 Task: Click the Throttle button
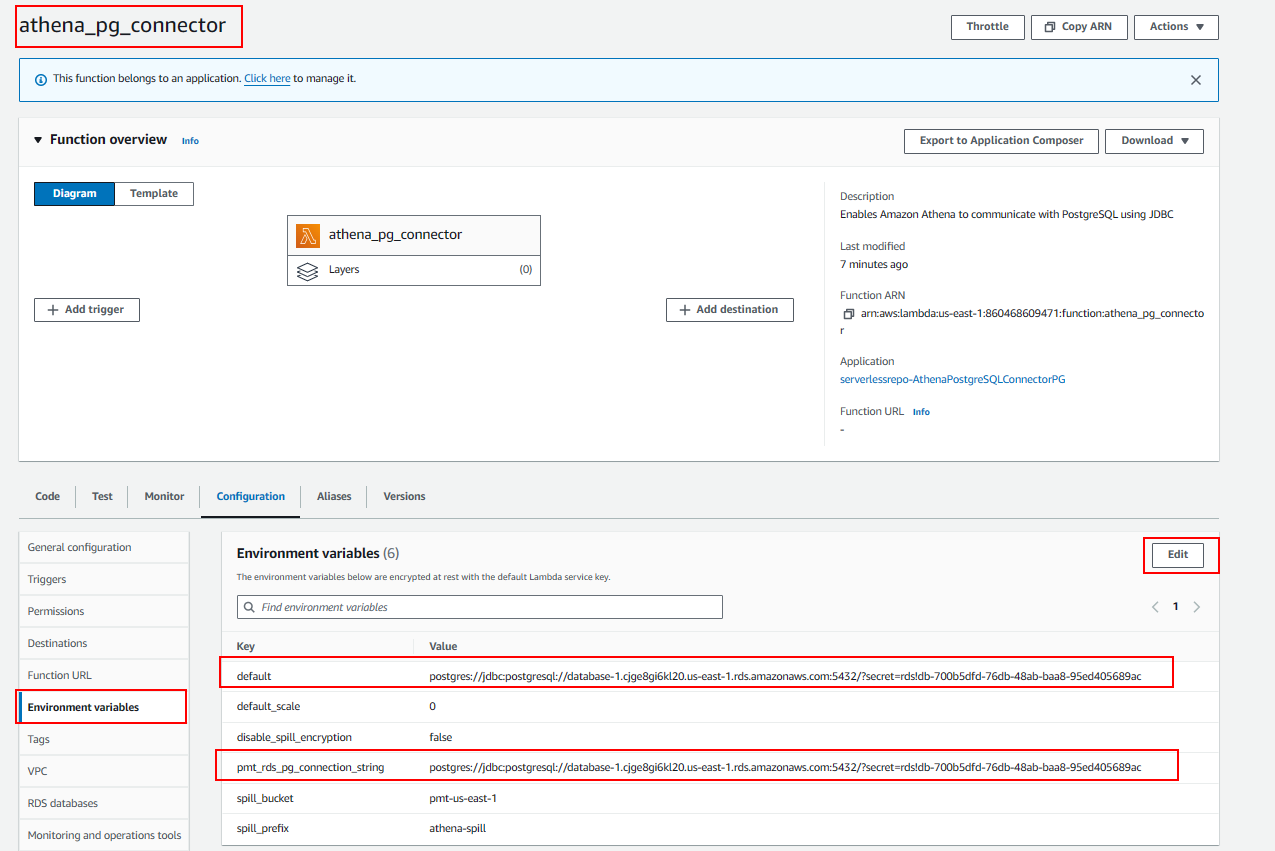987,27
